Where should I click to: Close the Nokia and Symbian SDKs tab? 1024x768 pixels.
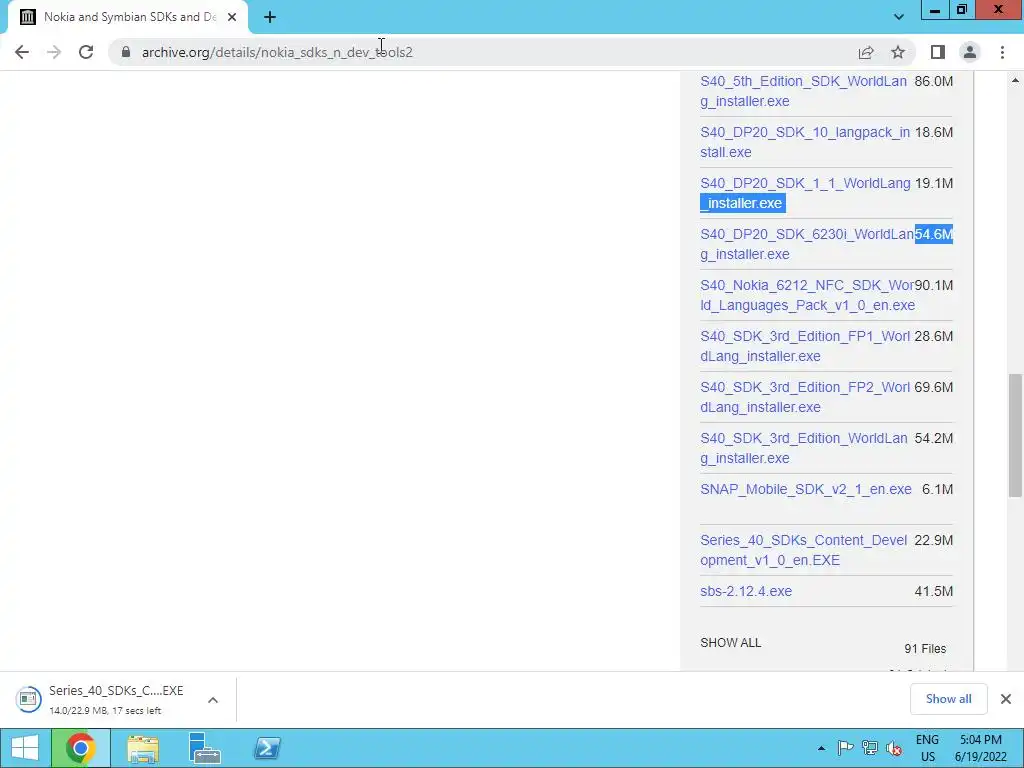pyautogui.click(x=232, y=17)
